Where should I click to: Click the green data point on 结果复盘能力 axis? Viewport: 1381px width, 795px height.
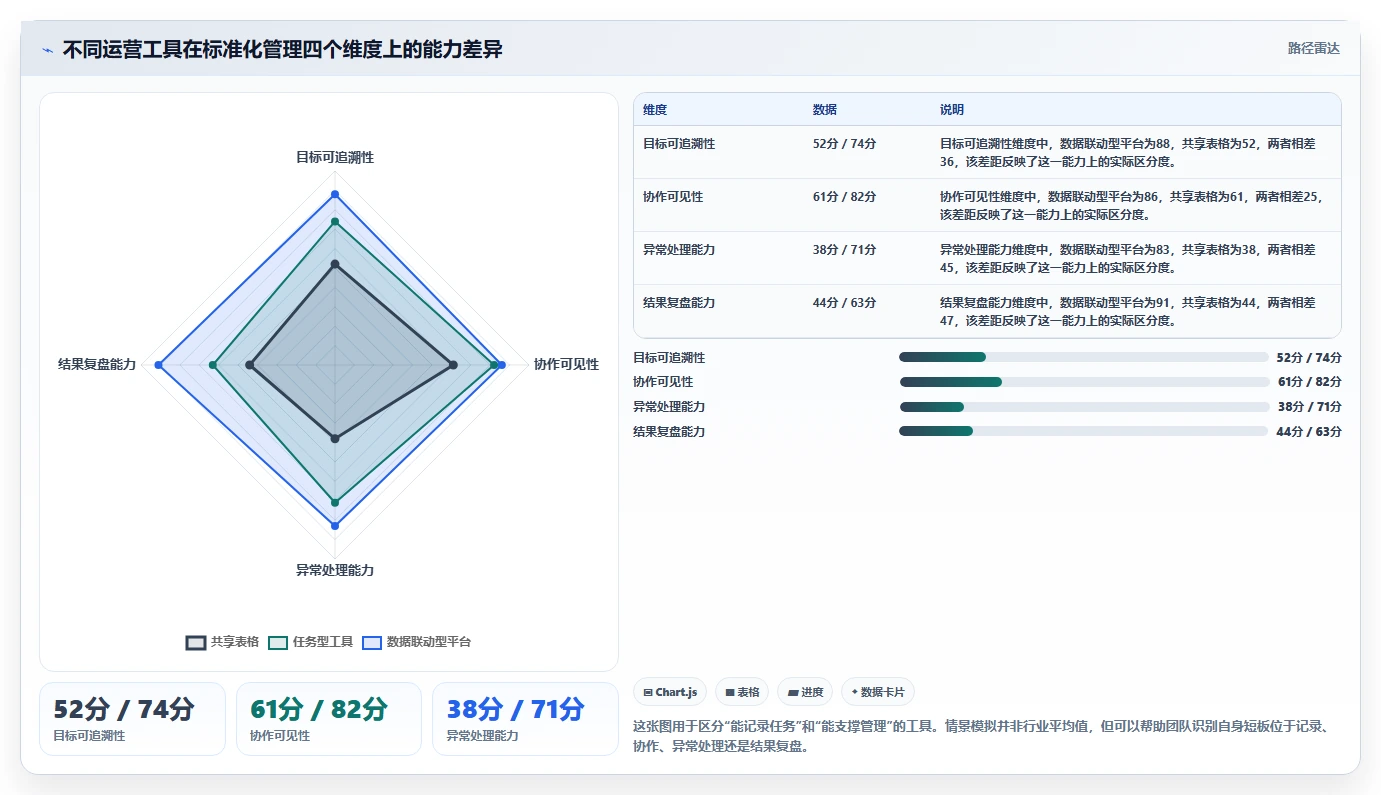coord(212,365)
